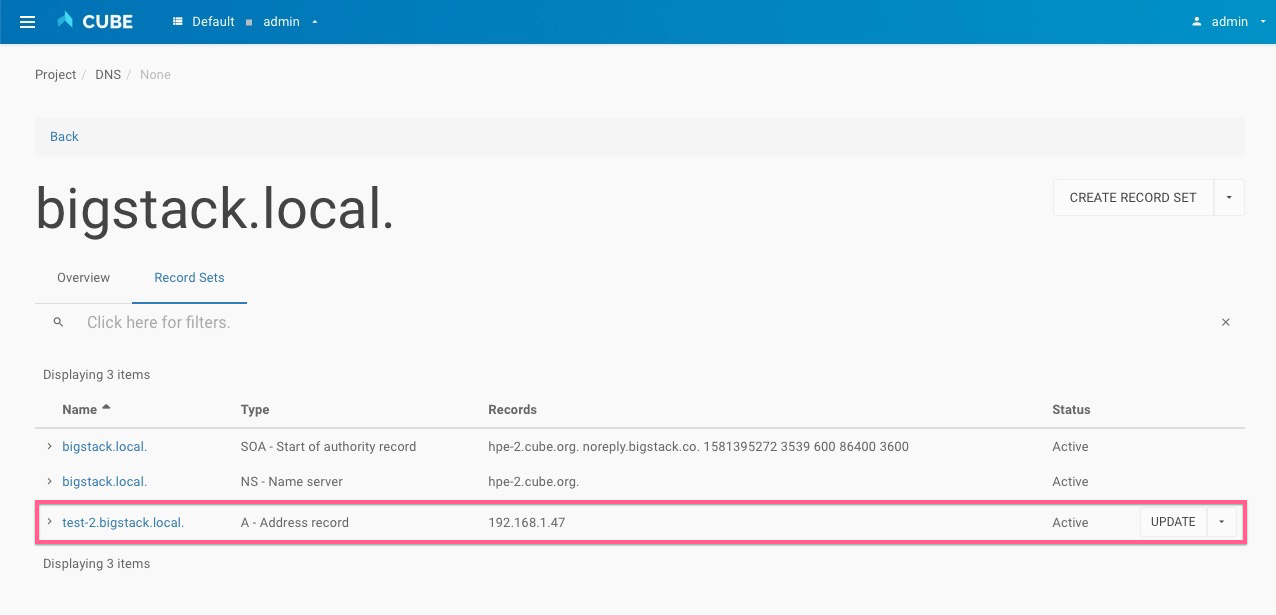Go back using the Back link
The width and height of the screenshot is (1276, 615).
[64, 137]
